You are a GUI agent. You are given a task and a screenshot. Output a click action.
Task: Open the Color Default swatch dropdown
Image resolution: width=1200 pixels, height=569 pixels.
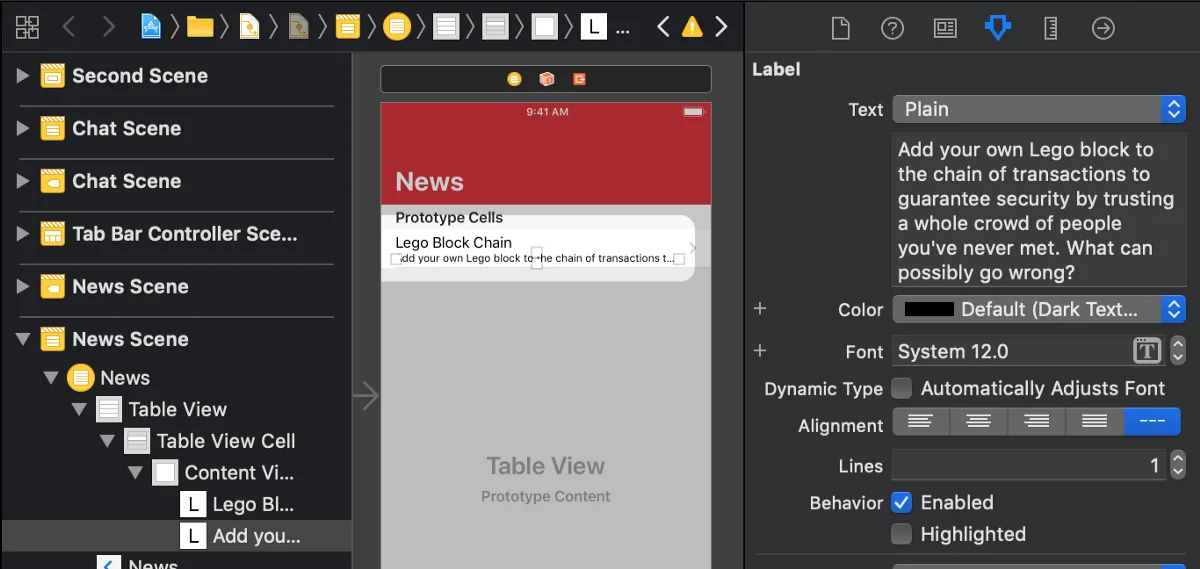1038,309
